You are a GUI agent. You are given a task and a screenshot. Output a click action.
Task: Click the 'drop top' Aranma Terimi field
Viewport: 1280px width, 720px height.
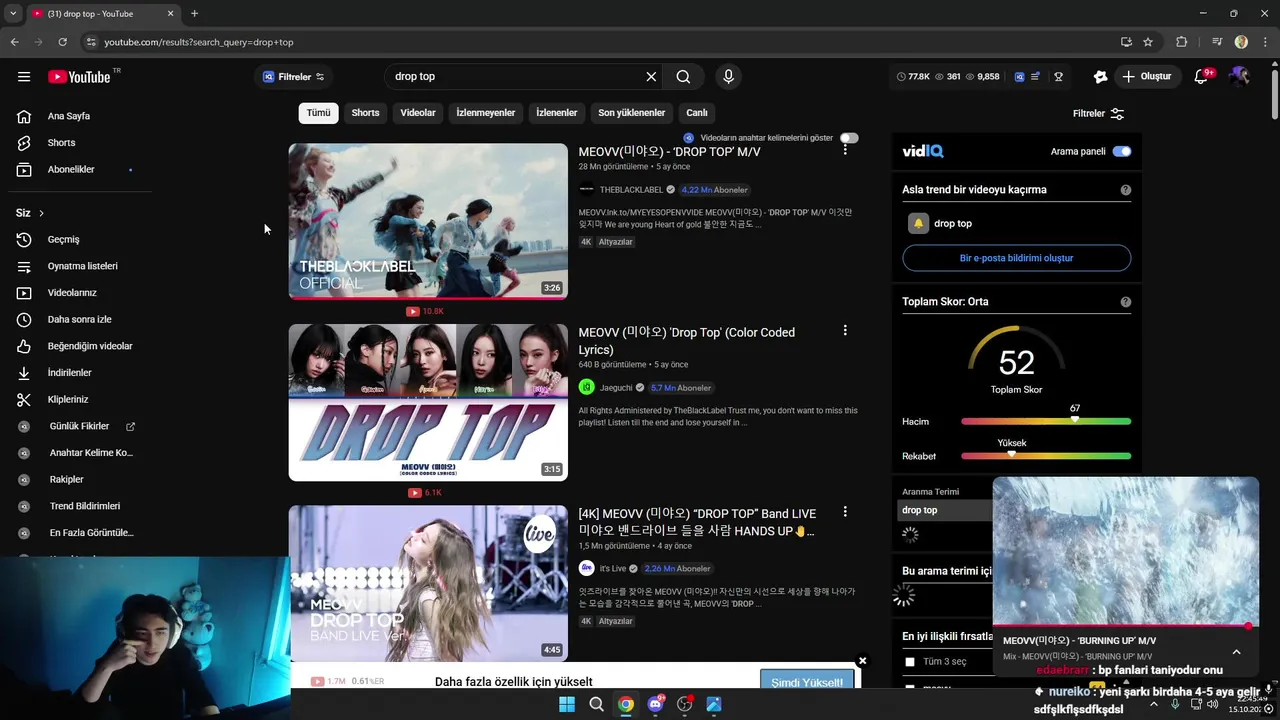point(945,510)
